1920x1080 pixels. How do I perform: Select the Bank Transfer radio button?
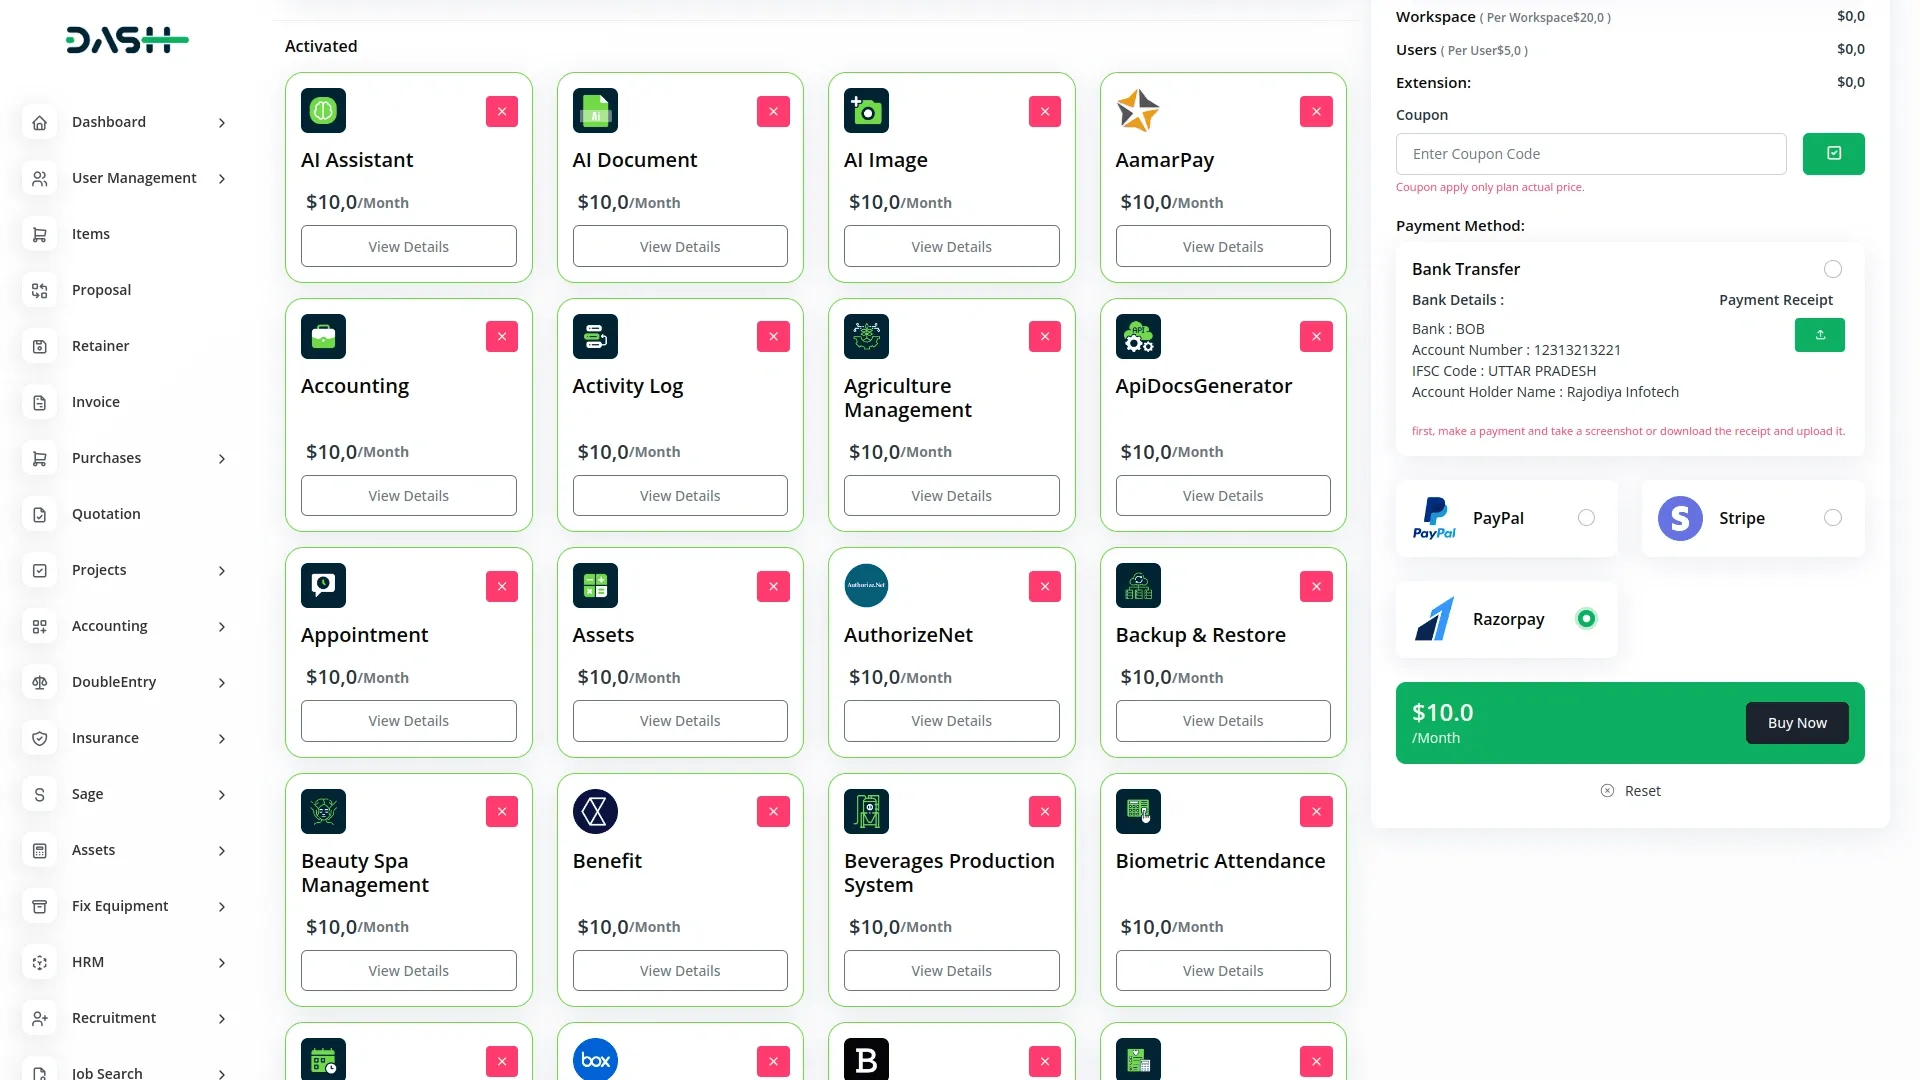[x=1832, y=269]
